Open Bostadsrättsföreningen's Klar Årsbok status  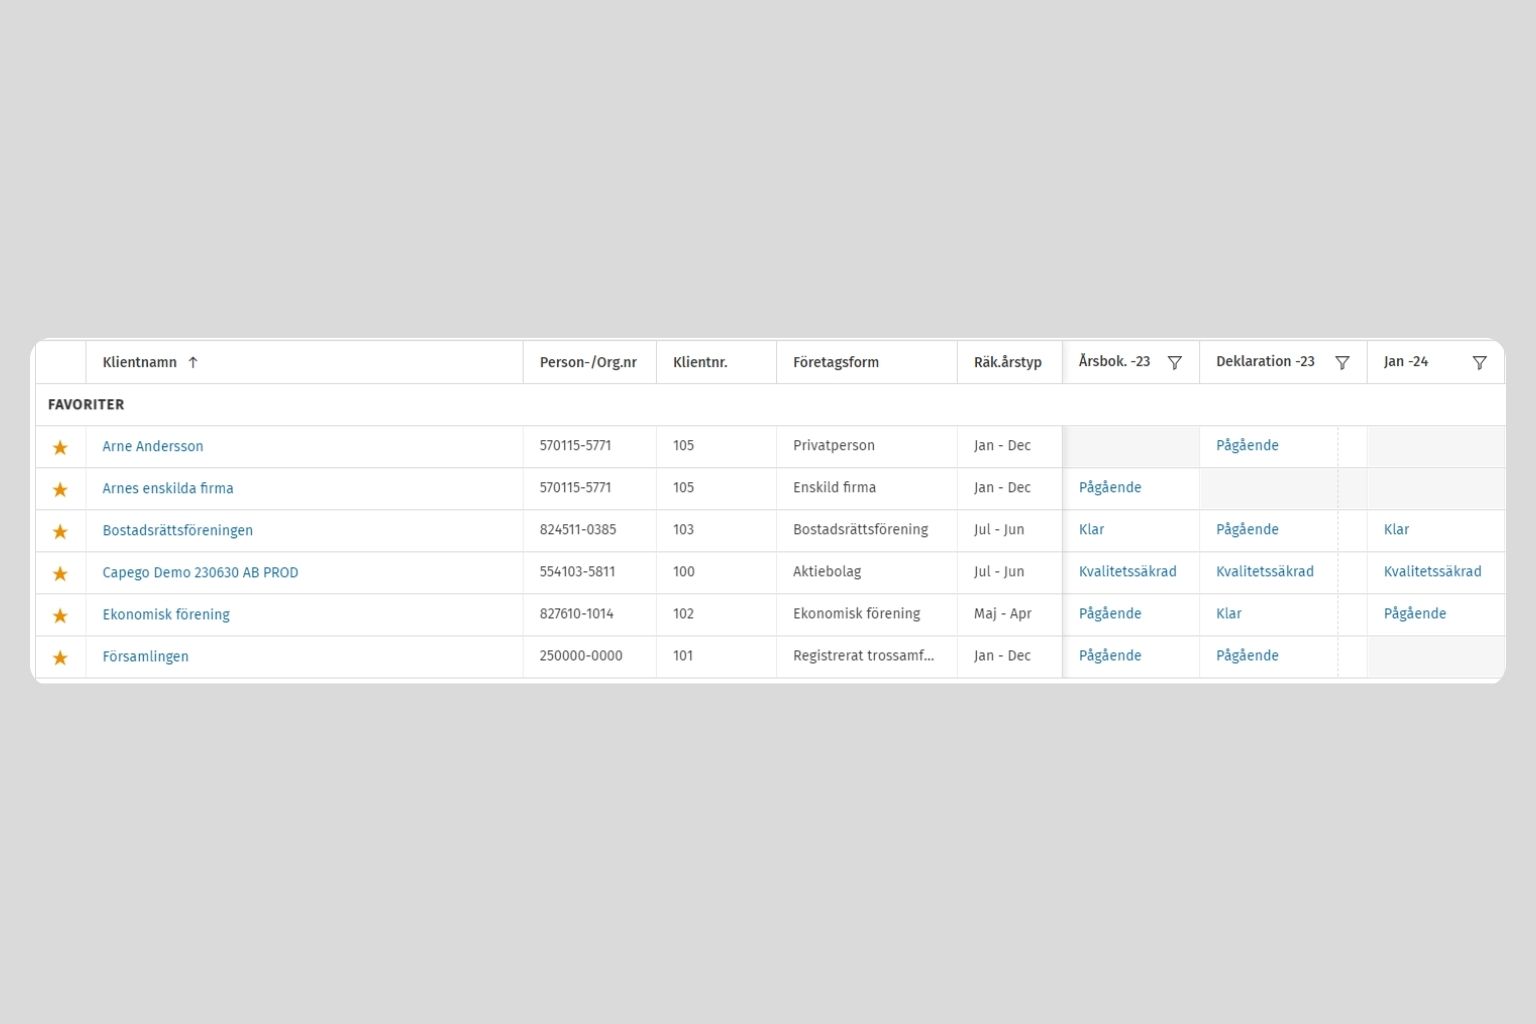point(1091,529)
